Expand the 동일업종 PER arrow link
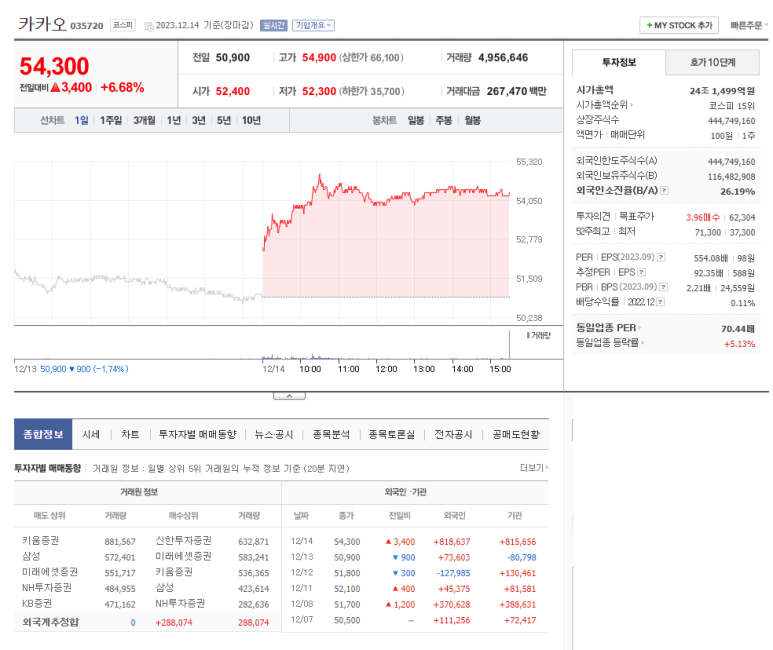The width and height of the screenshot is (773, 650). (639, 327)
